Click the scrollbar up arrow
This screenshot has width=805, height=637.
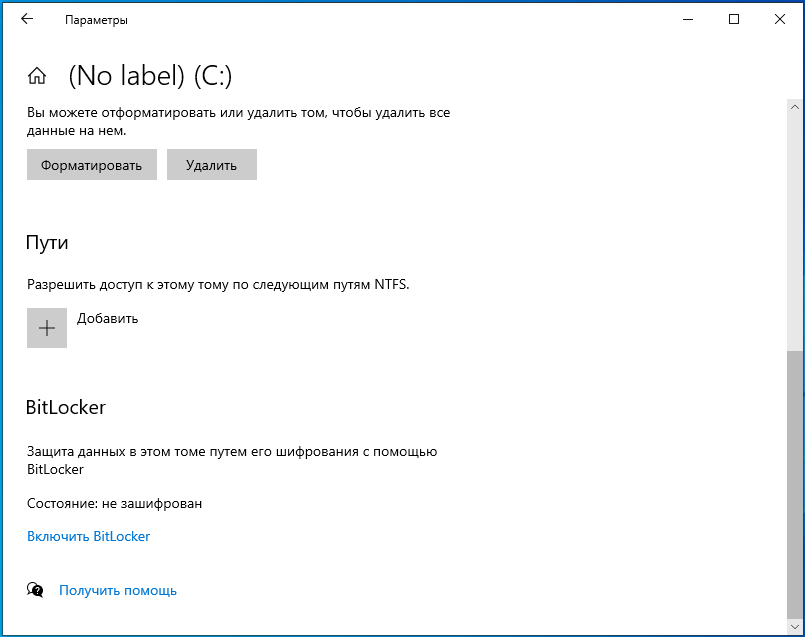[x=795, y=107]
